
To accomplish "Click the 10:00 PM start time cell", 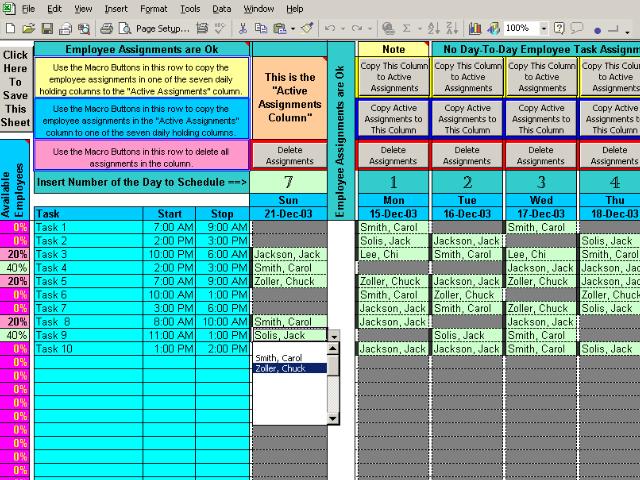I will tap(169, 254).
